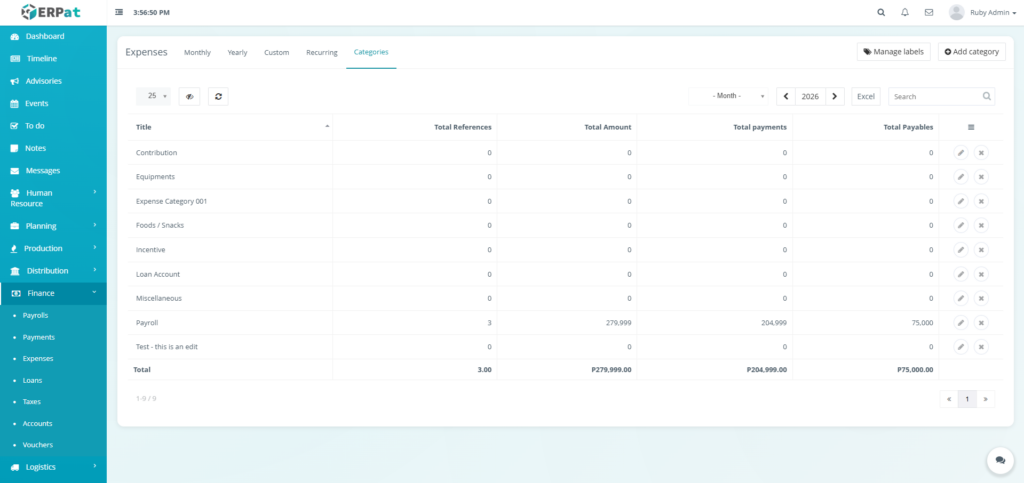Open the chat bubble widget
Screen dimensions: 1024x483
click(999, 460)
